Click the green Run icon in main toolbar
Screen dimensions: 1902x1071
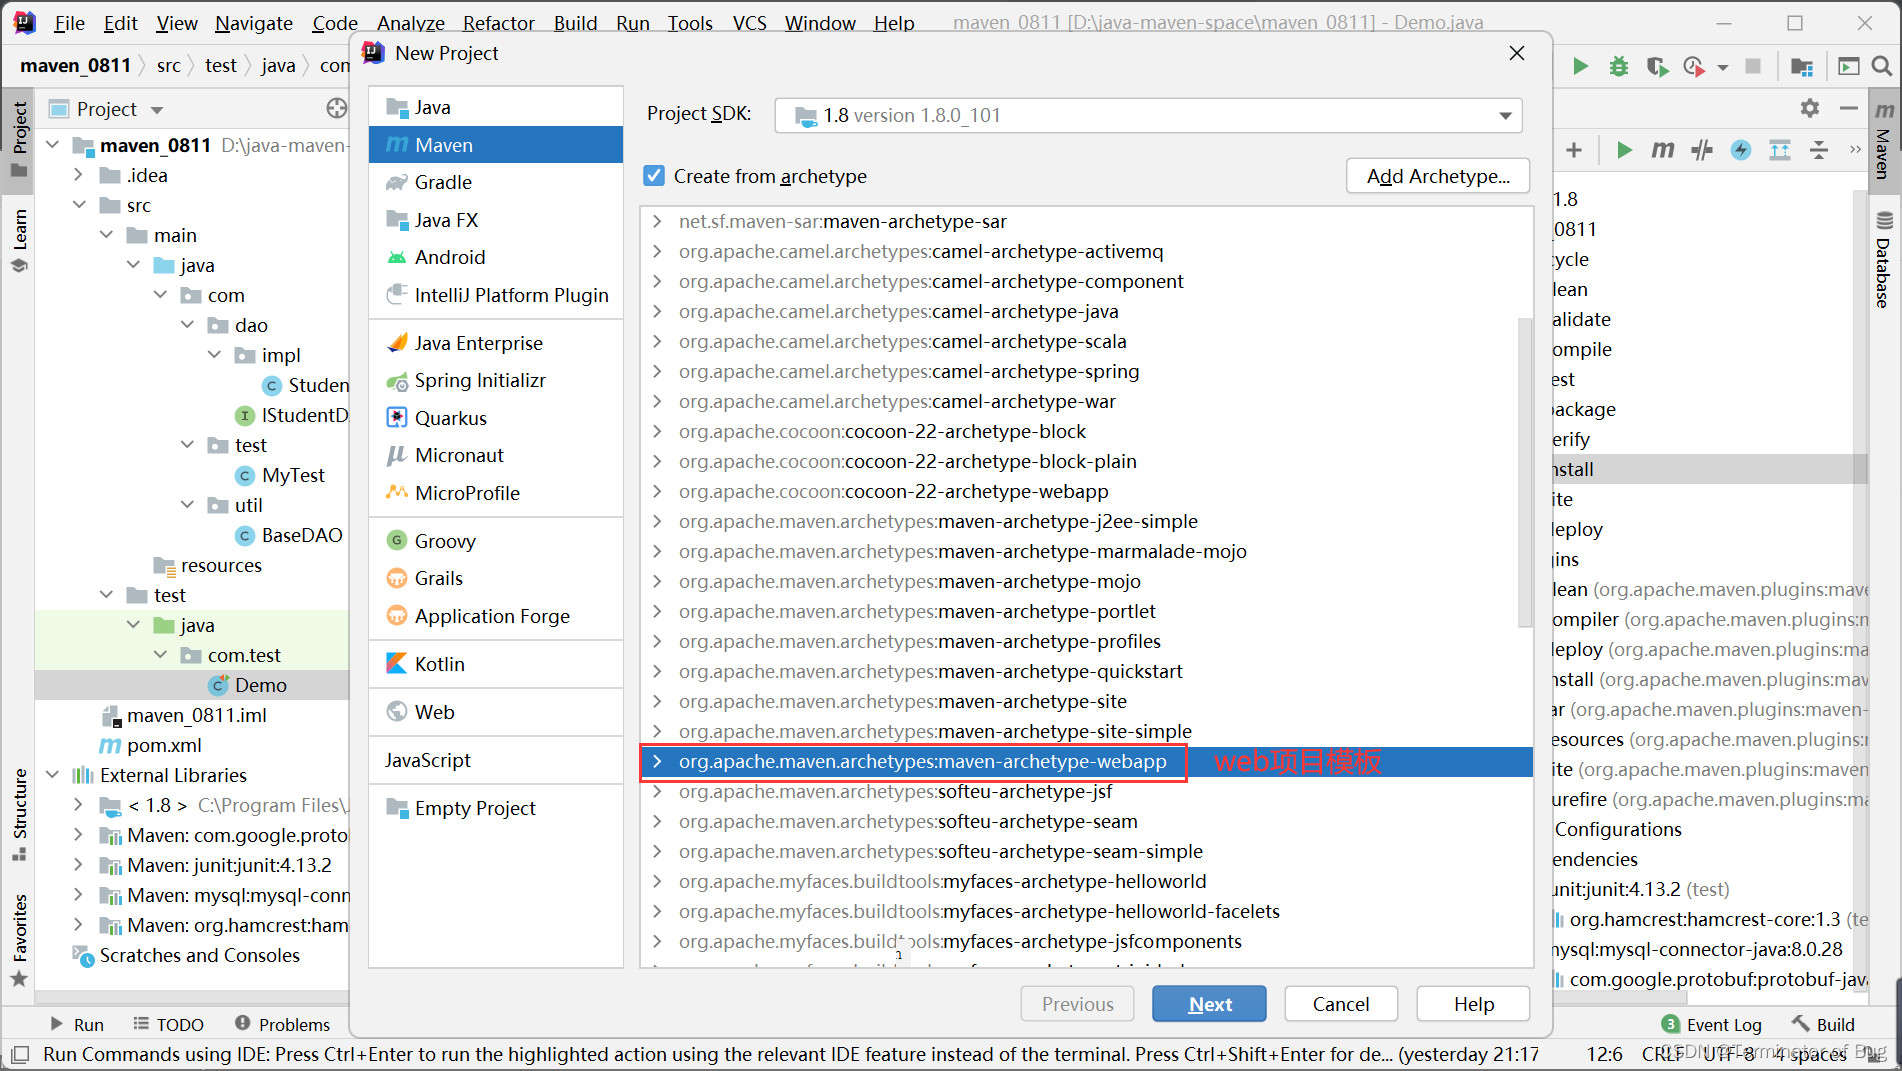click(x=1580, y=66)
